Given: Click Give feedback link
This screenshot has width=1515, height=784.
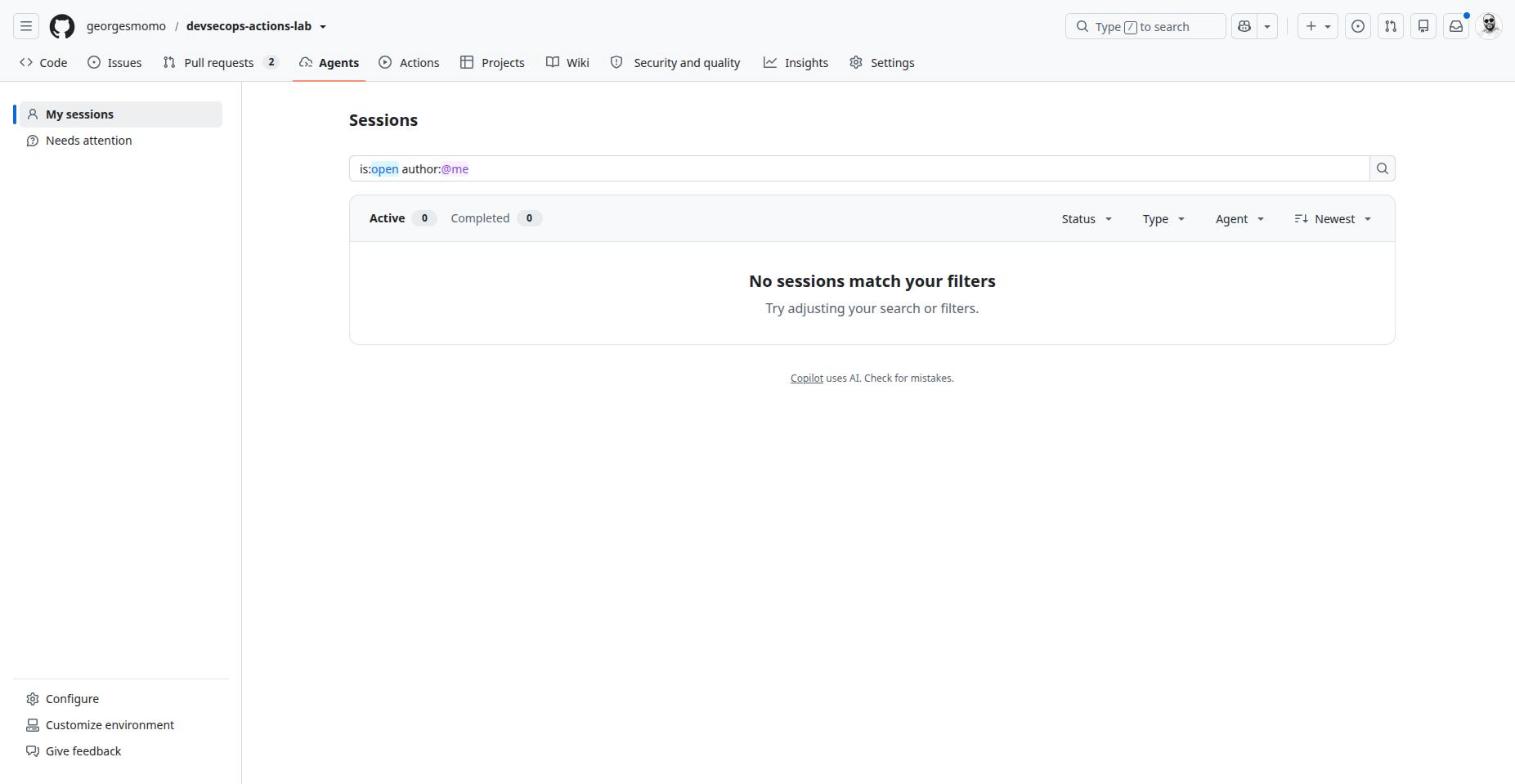Looking at the screenshot, I should click(120, 751).
